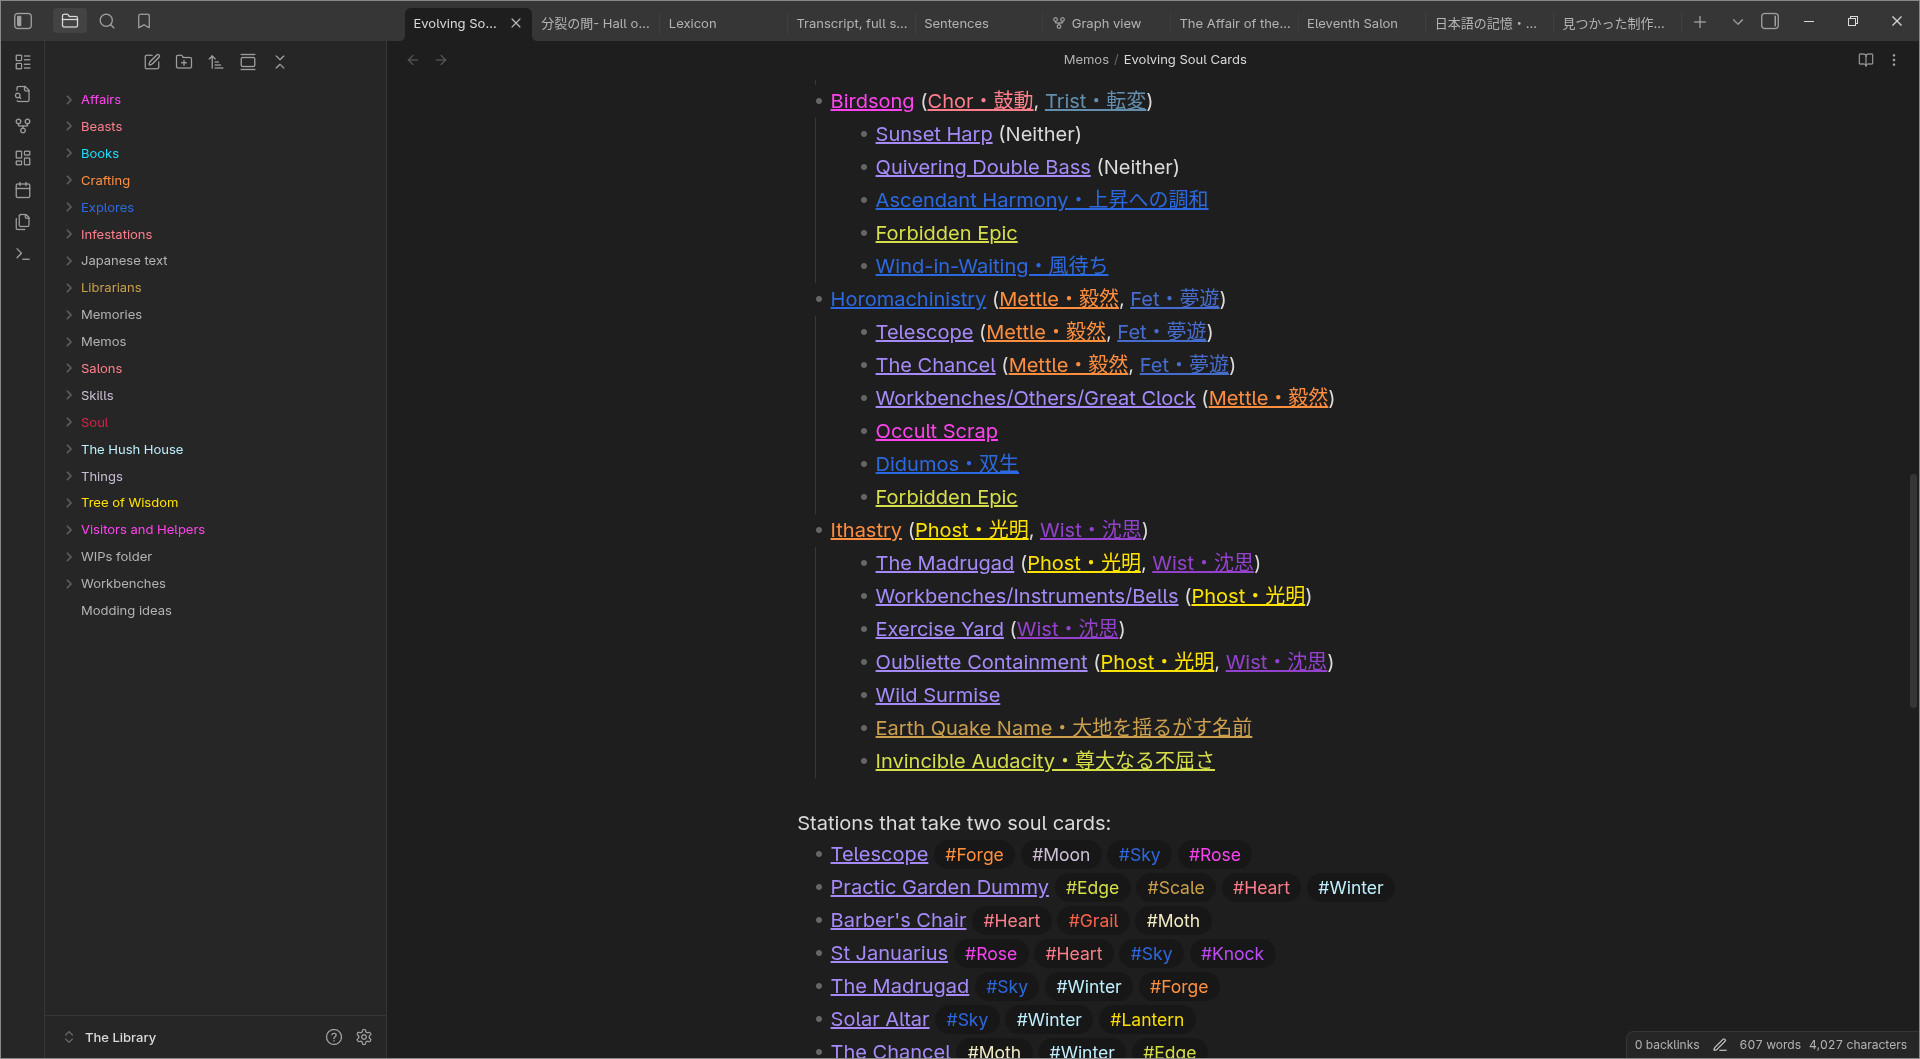
Task: Expand the Workbenches folder
Action: (123, 584)
